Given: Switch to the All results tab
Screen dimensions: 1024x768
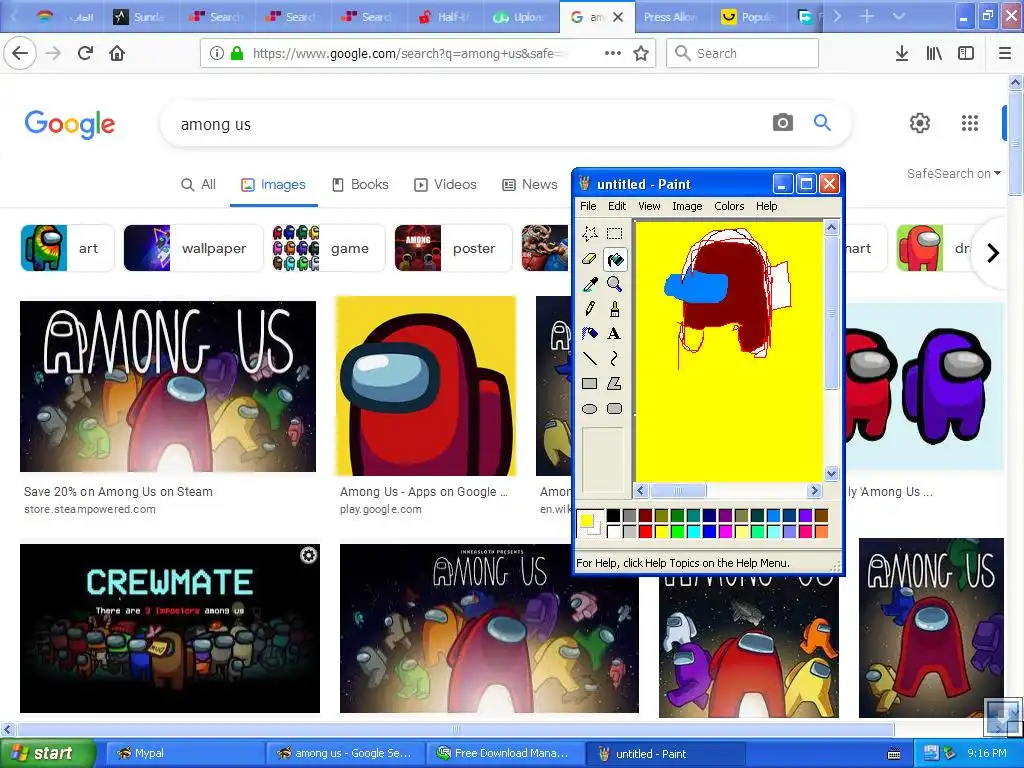Looking at the screenshot, I should point(198,185).
